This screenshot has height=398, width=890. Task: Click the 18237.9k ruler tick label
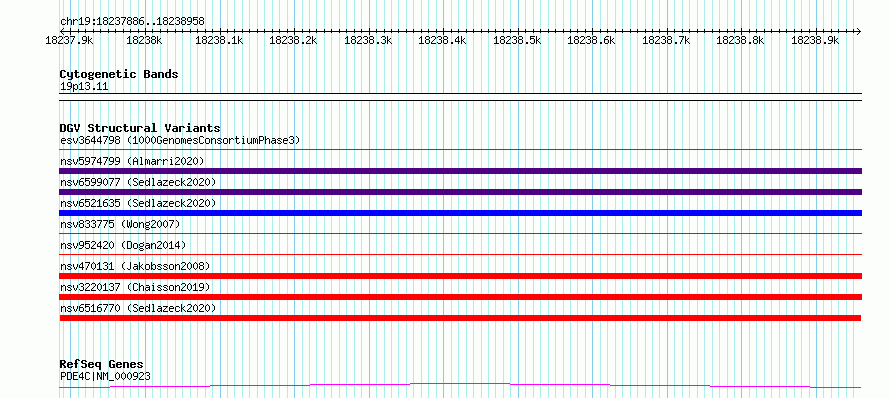click(x=70, y=40)
